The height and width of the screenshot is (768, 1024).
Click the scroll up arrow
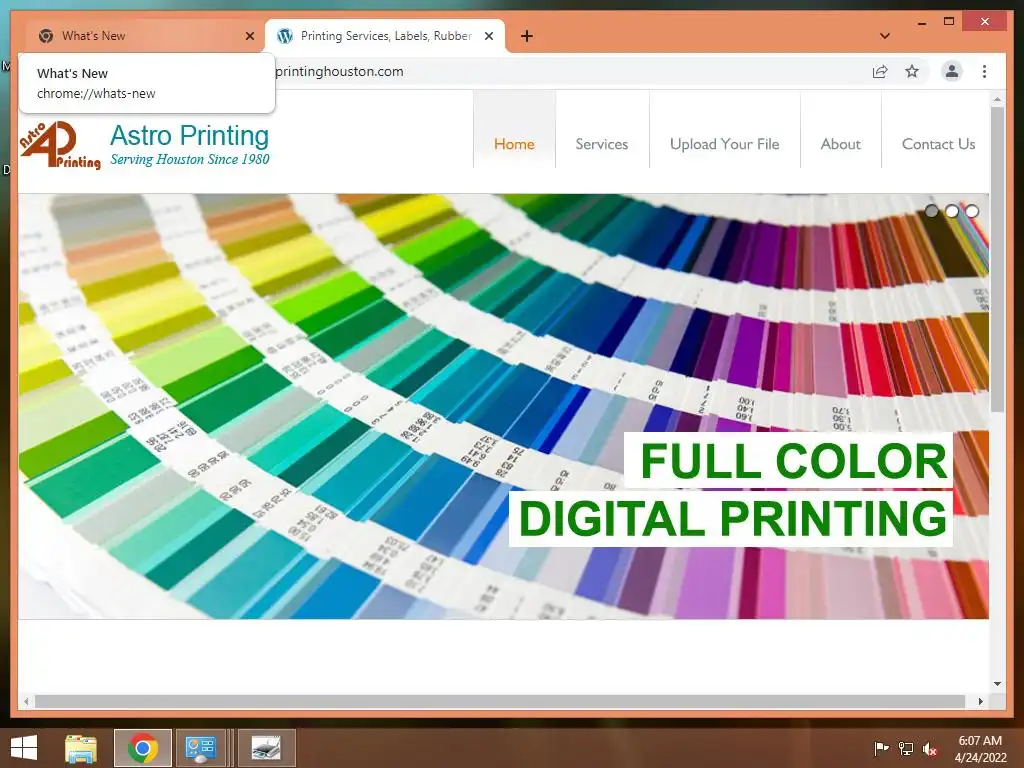click(x=997, y=100)
